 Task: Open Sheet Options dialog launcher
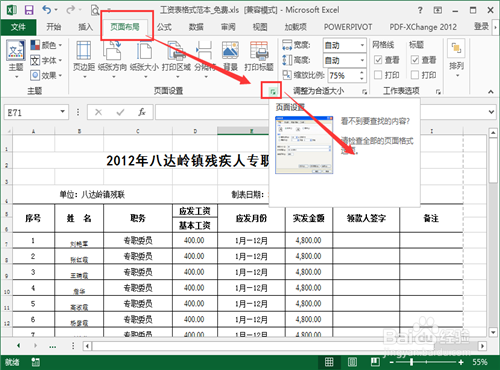coord(438,92)
